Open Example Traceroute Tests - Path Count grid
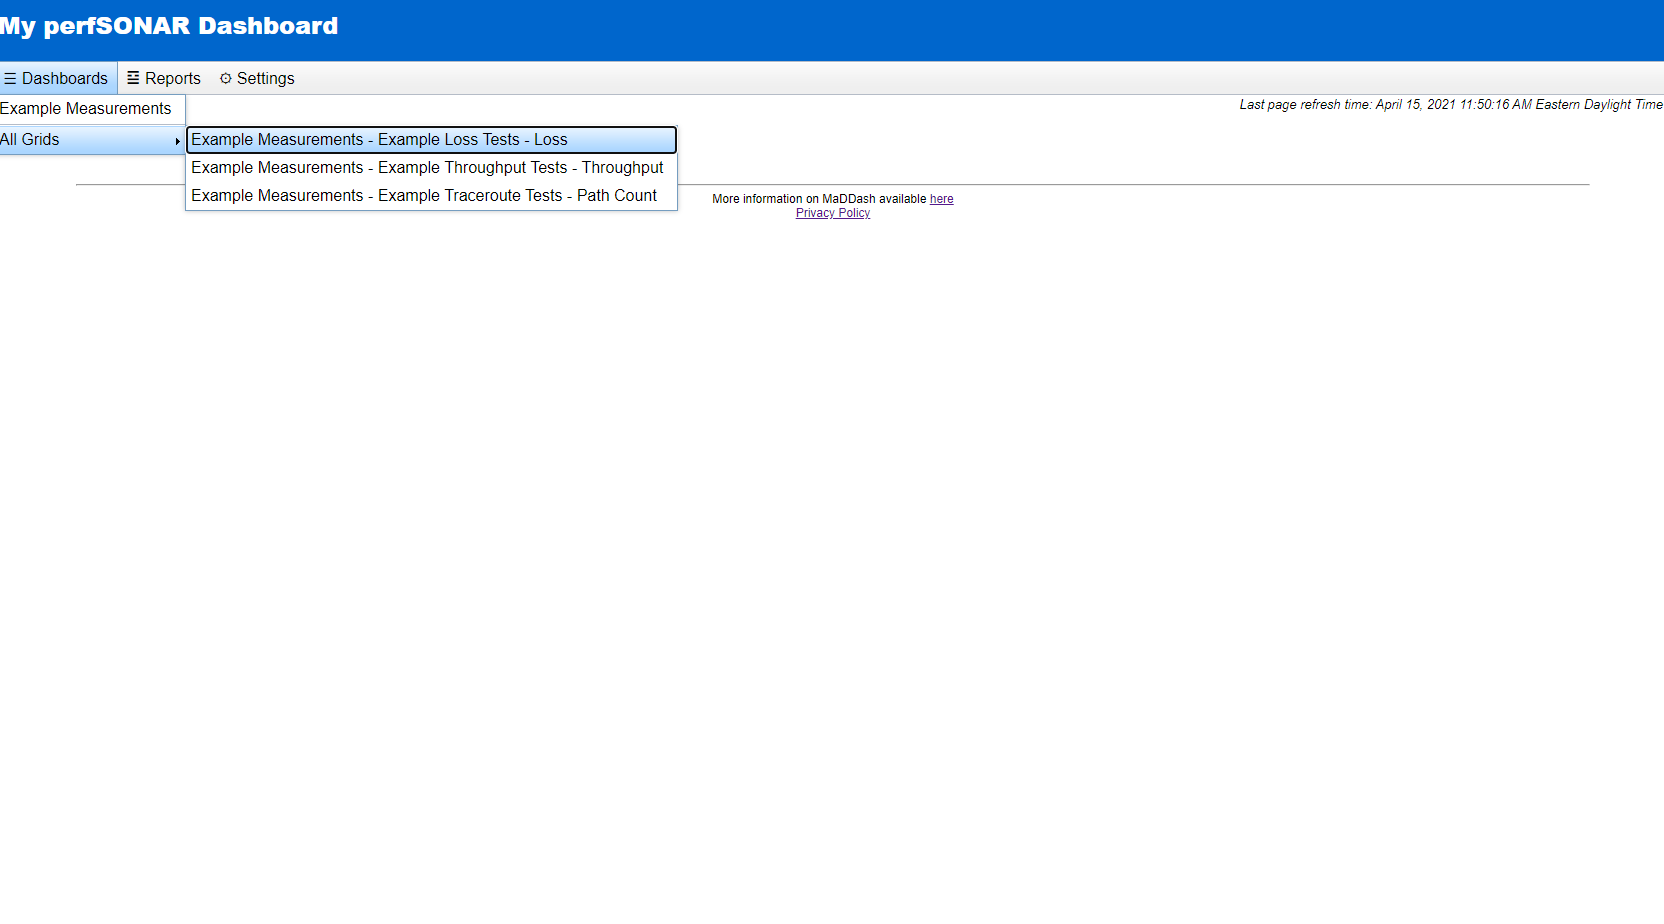This screenshot has width=1664, height=924. coord(431,196)
